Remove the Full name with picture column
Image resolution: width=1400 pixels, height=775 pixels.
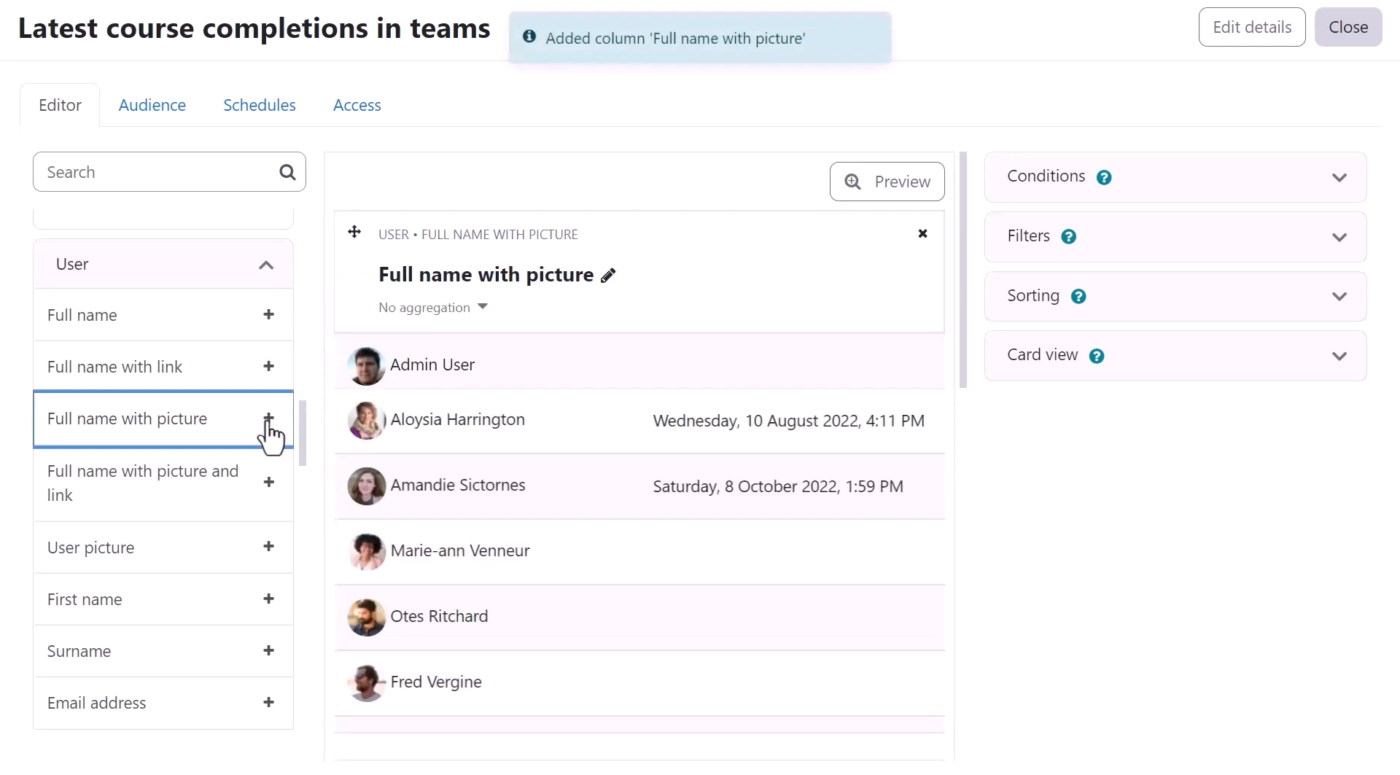pyautogui.click(x=922, y=233)
